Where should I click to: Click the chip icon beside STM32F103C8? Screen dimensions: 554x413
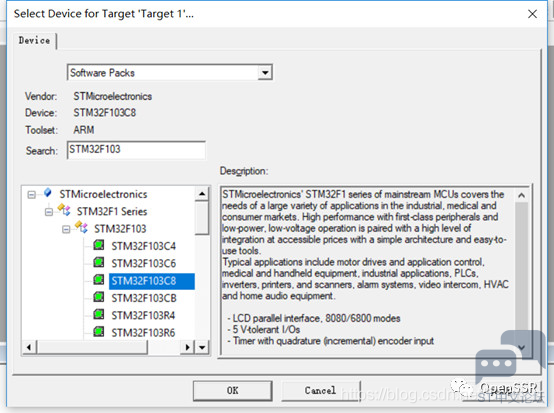(x=99, y=280)
